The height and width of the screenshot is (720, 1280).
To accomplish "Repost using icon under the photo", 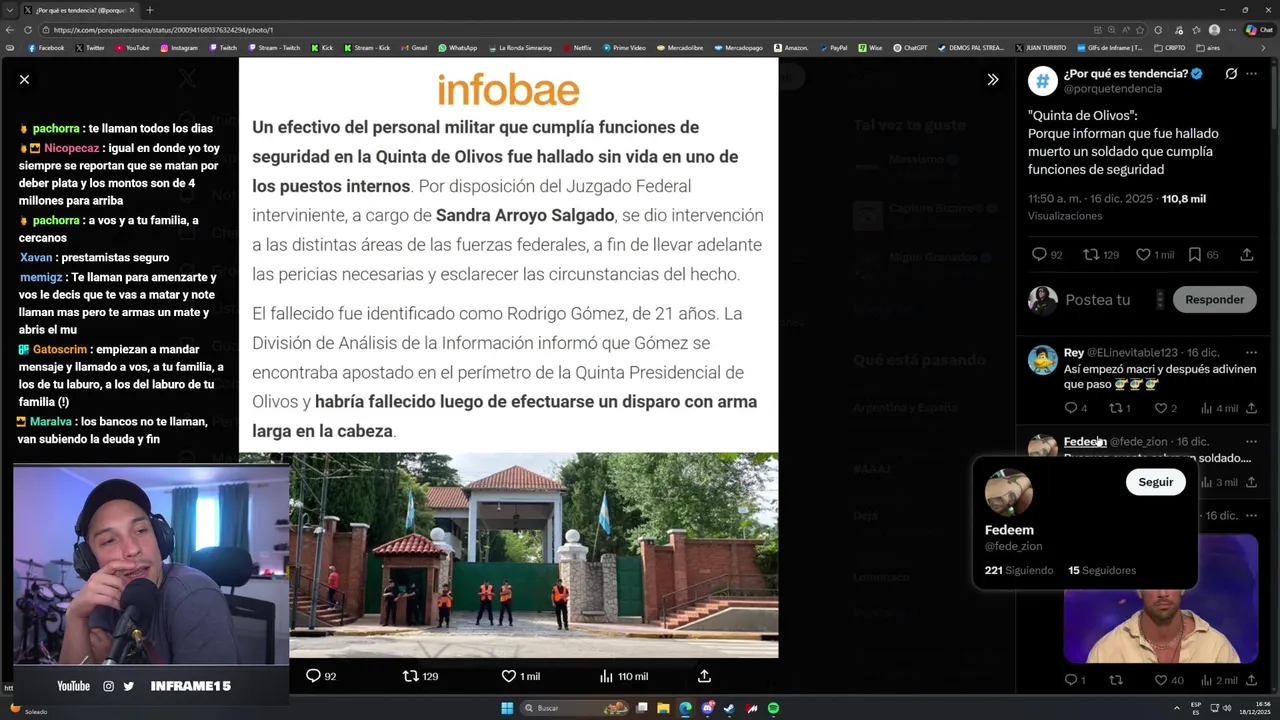I will (x=410, y=676).
